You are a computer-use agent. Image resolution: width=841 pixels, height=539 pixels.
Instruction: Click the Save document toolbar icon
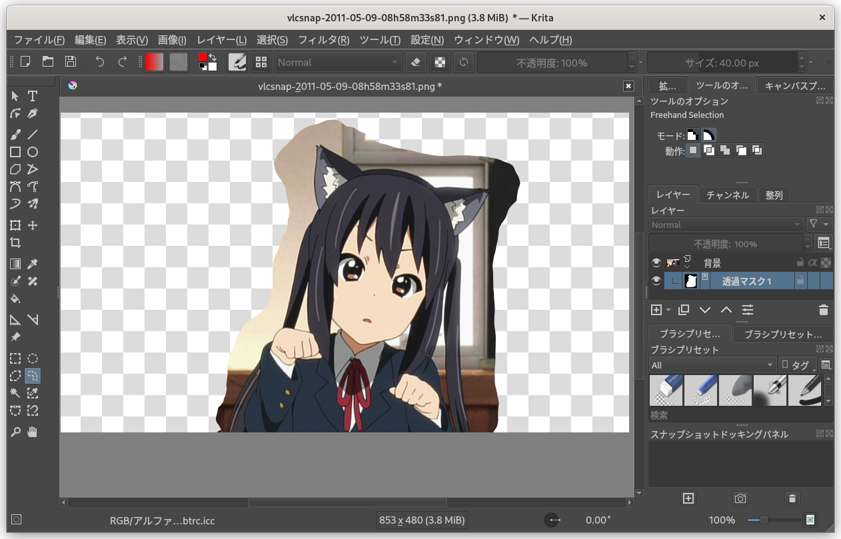70,62
